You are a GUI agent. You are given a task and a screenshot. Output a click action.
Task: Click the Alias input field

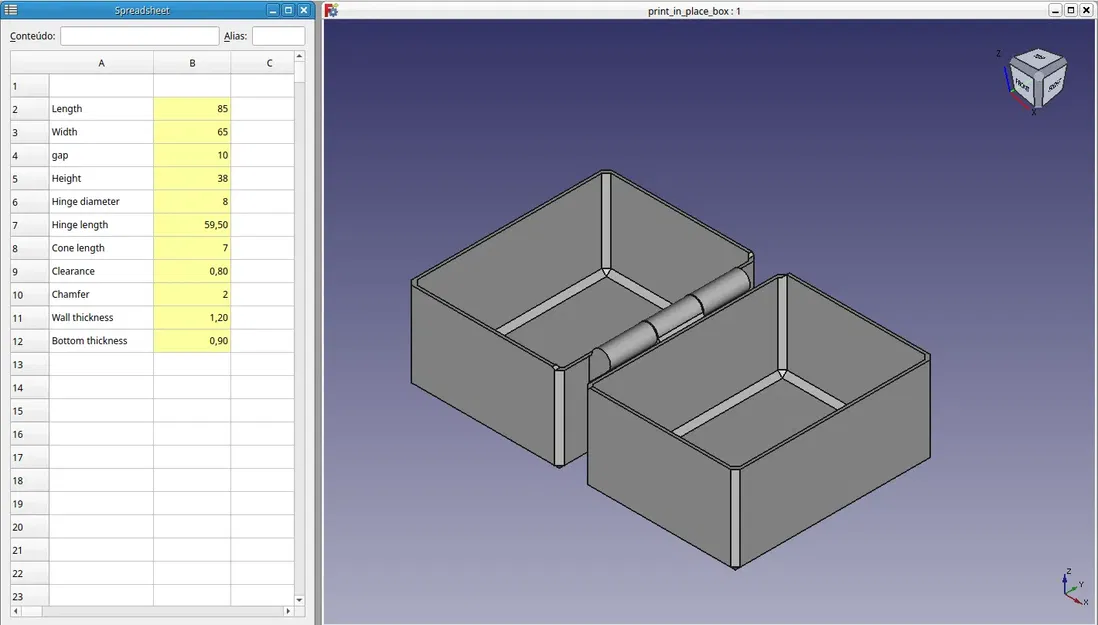[x=278, y=36]
